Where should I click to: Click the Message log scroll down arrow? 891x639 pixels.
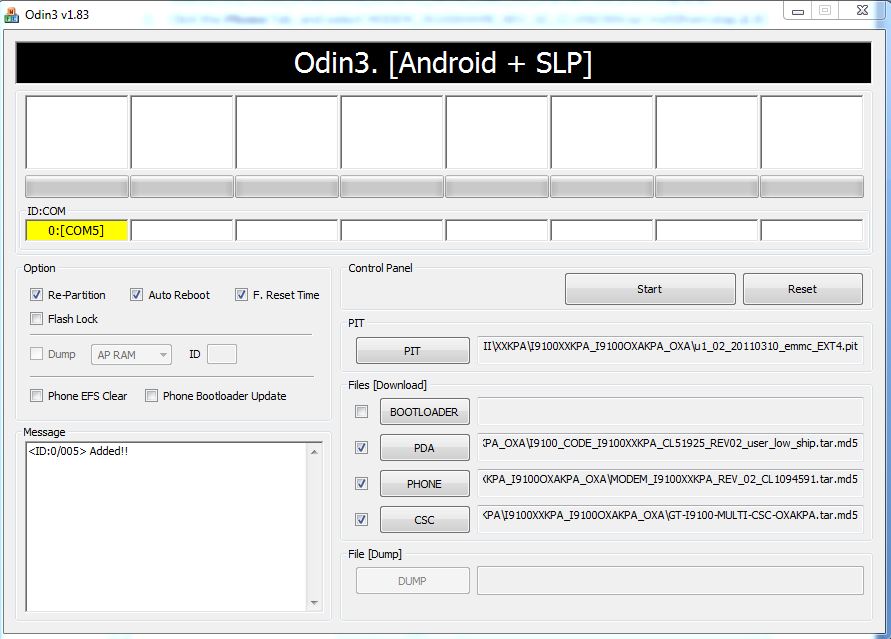coord(314,603)
